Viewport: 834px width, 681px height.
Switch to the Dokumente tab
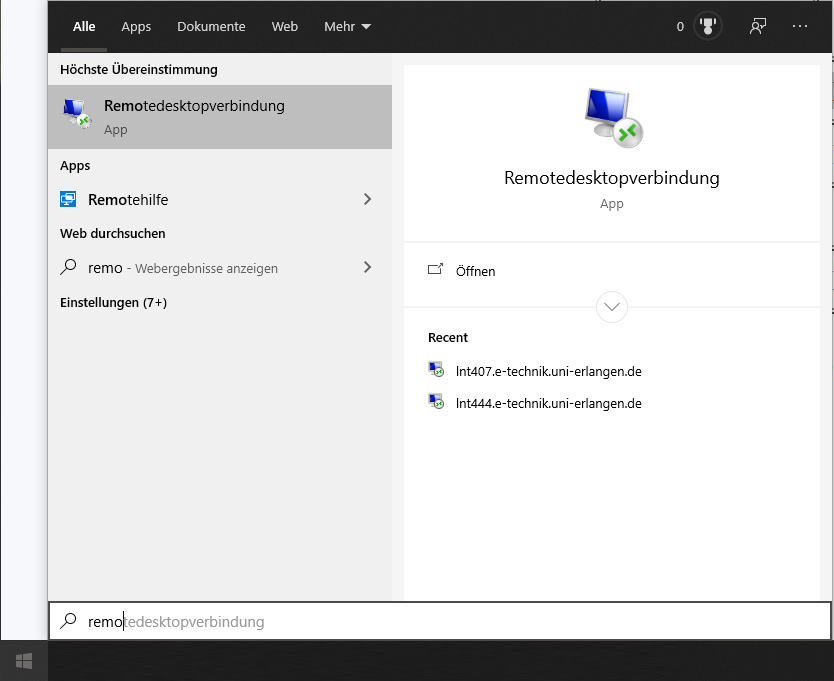point(211,27)
